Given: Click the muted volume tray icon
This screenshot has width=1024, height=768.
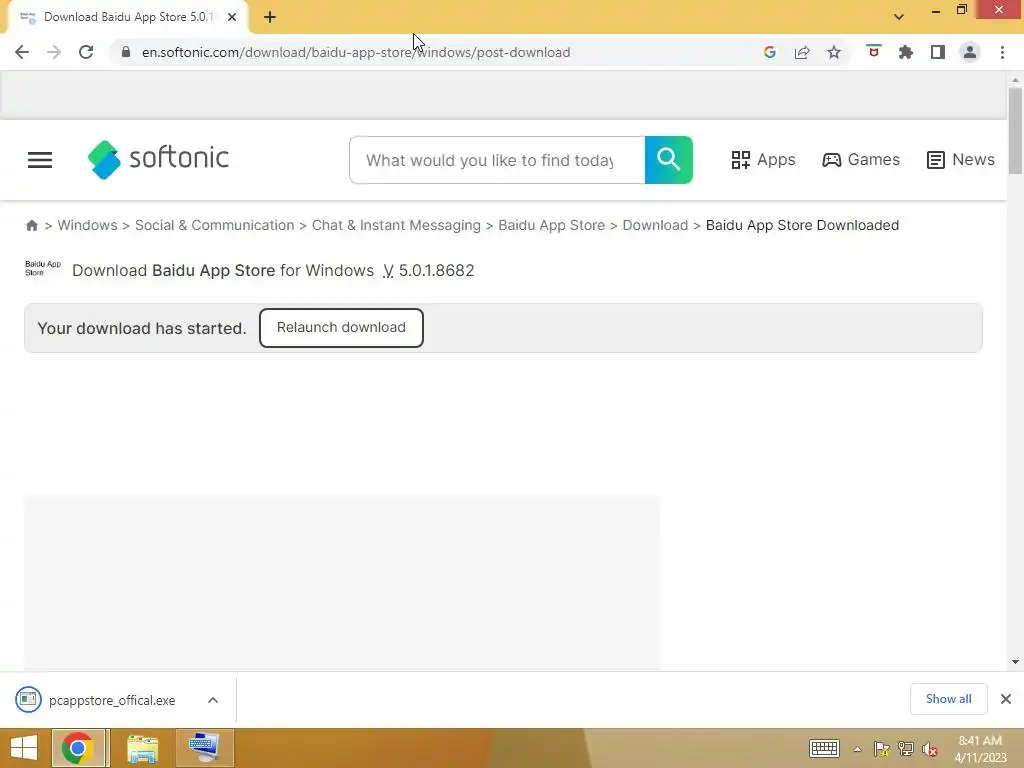Looking at the screenshot, I should (930, 749).
